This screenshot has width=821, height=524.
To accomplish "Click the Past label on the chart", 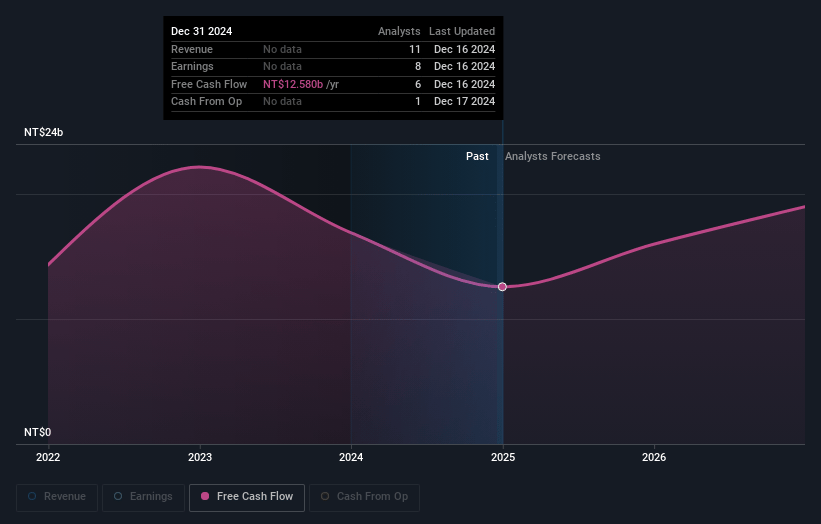I will tap(477, 156).
